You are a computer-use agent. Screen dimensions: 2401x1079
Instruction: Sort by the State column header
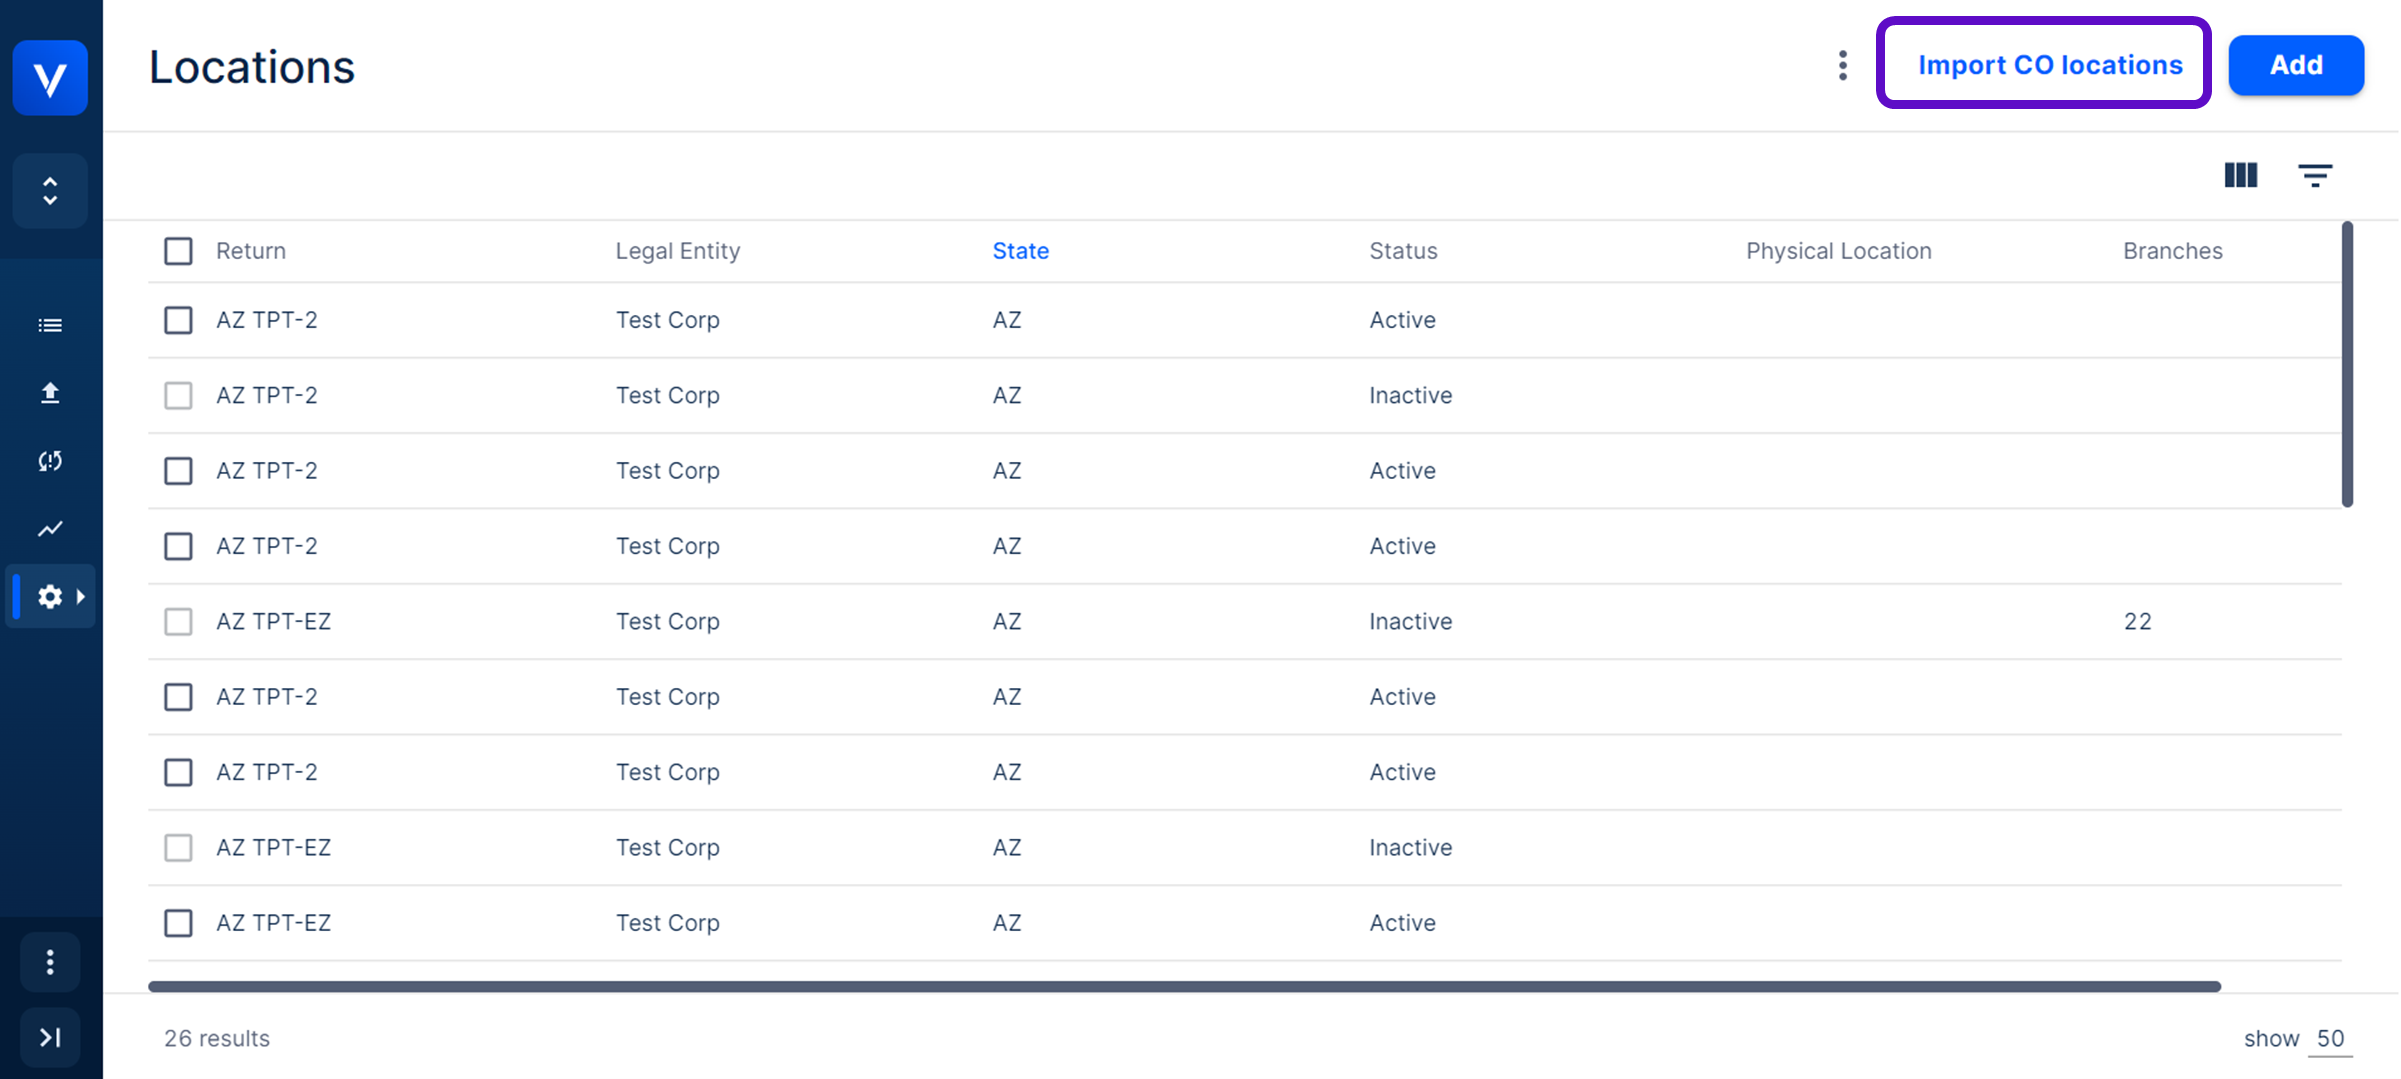[1020, 251]
